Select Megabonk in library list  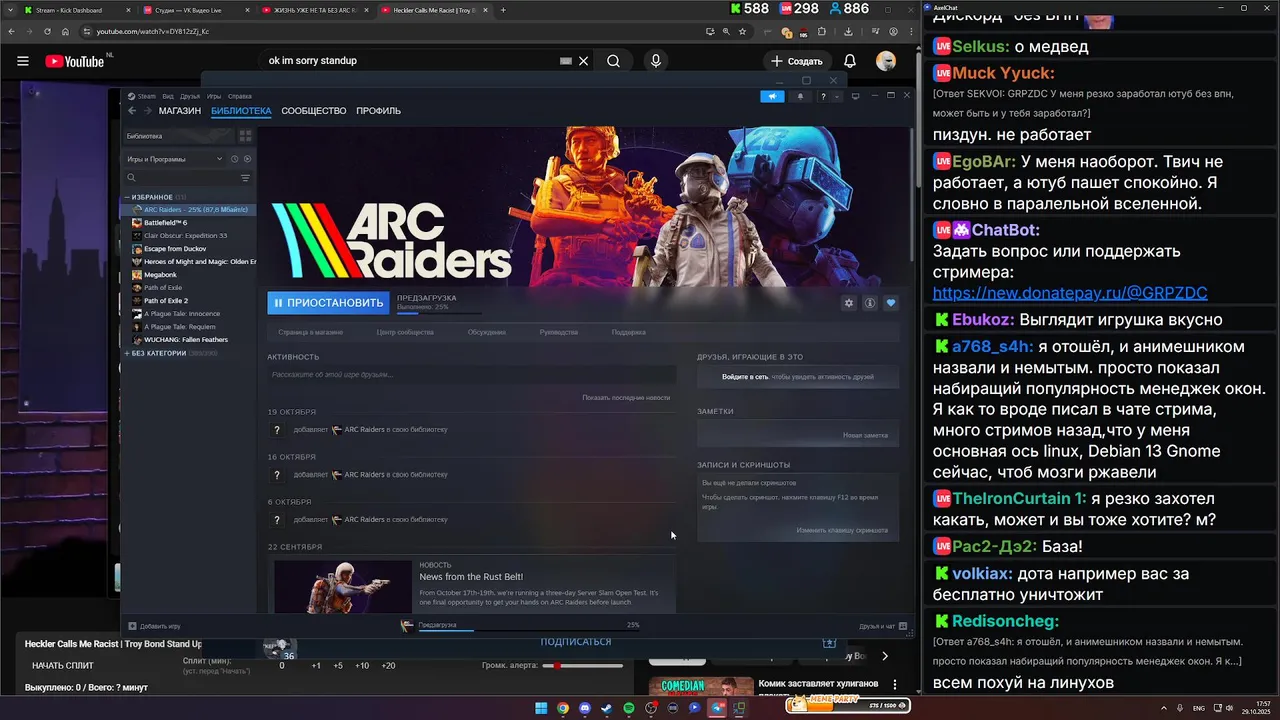pyautogui.click(x=188, y=275)
